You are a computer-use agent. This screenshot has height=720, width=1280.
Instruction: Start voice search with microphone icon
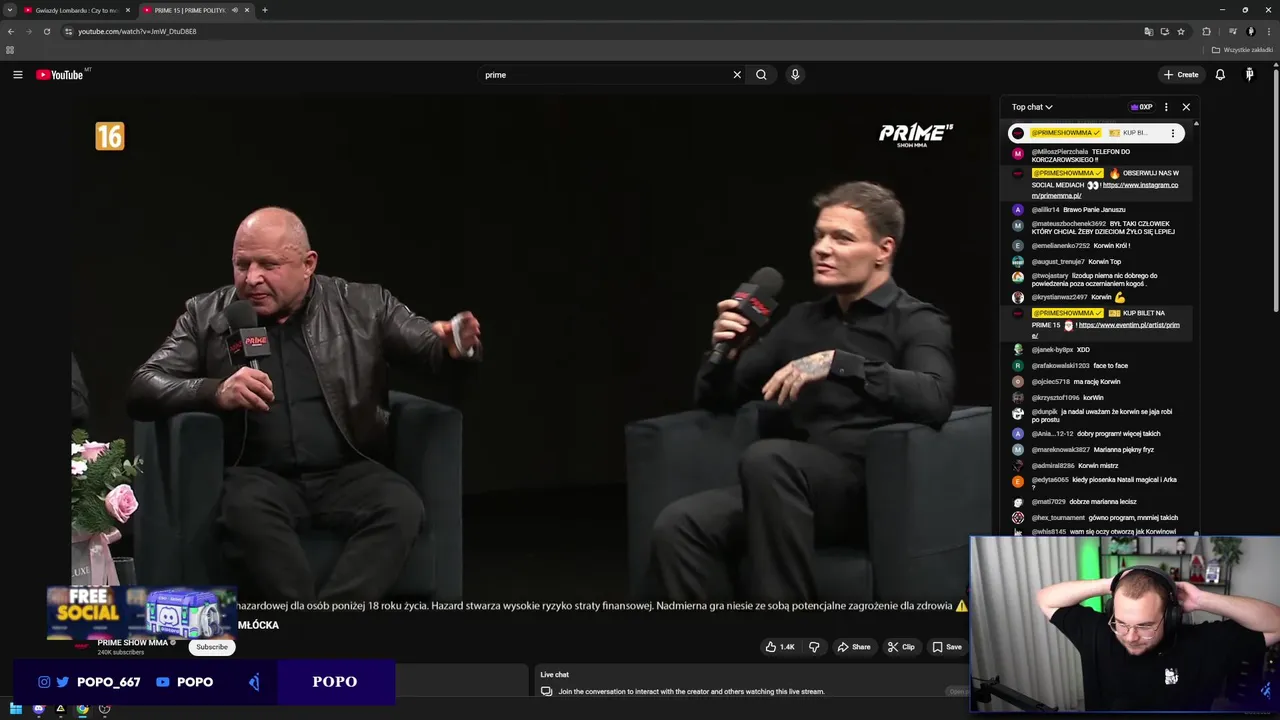(795, 75)
